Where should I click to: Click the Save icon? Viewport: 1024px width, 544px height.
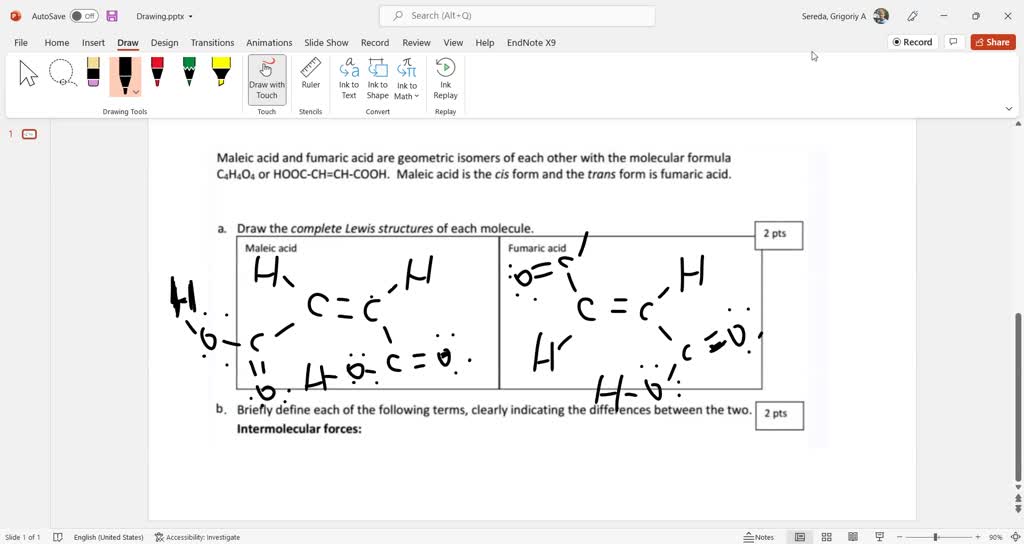pyautogui.click(x=112, y=16)
